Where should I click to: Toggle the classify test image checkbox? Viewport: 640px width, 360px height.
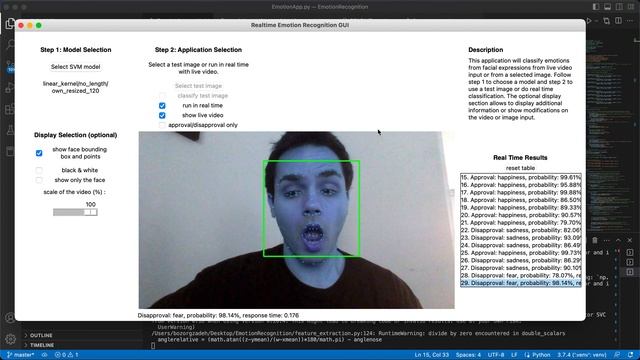click(162, 96)
